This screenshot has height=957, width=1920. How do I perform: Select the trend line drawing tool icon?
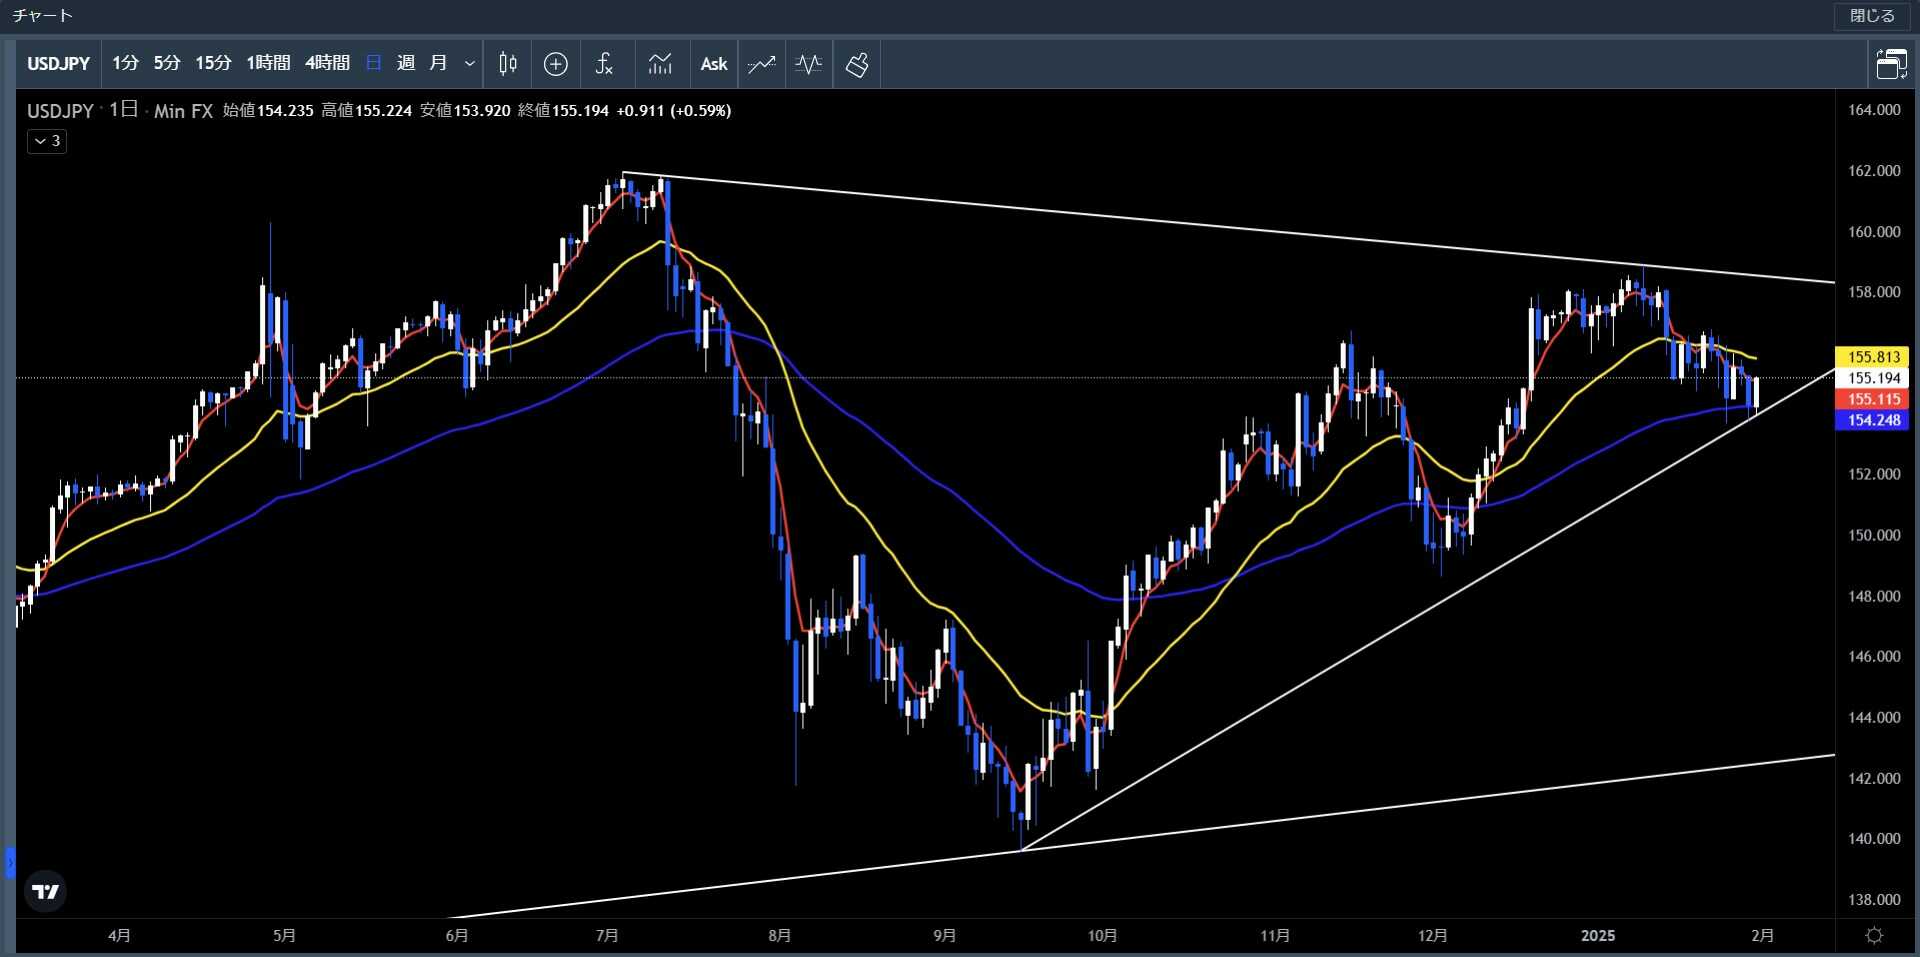pos(762,64)
